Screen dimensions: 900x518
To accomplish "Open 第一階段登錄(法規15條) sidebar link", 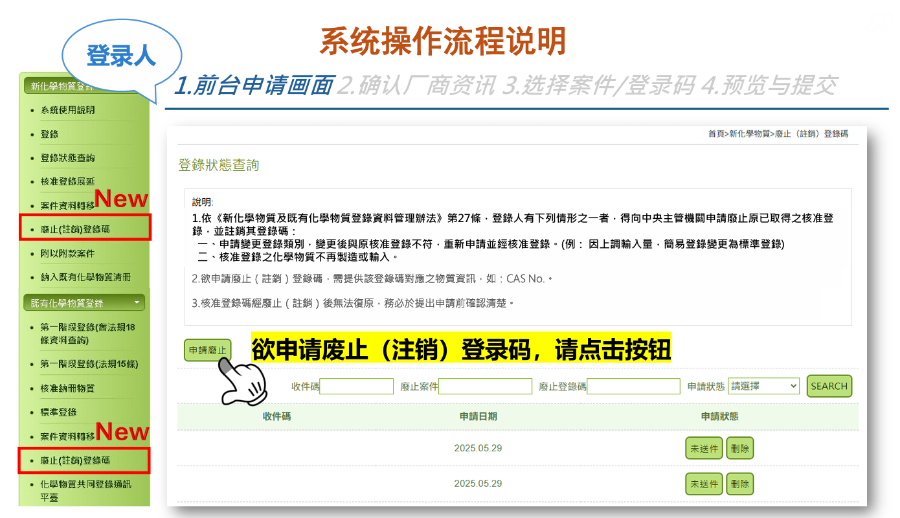I will [x=85, y=364].
